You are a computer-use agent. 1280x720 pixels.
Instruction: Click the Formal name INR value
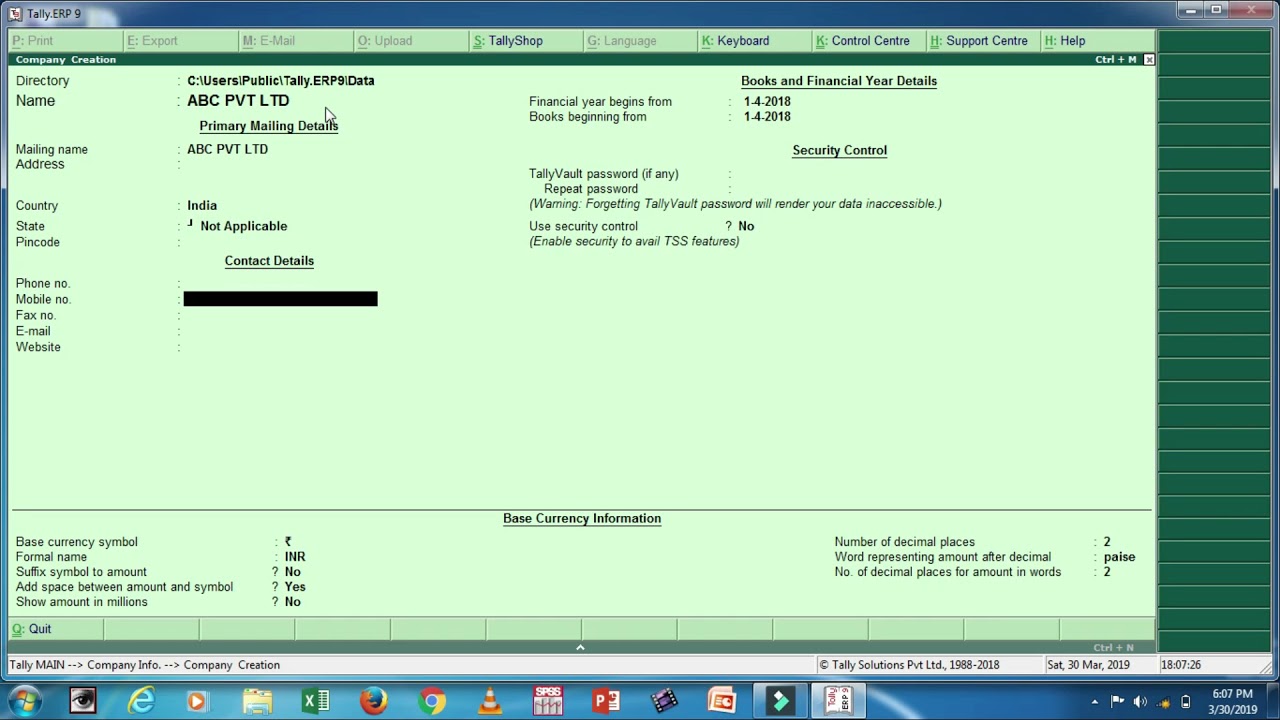[295, 557]
